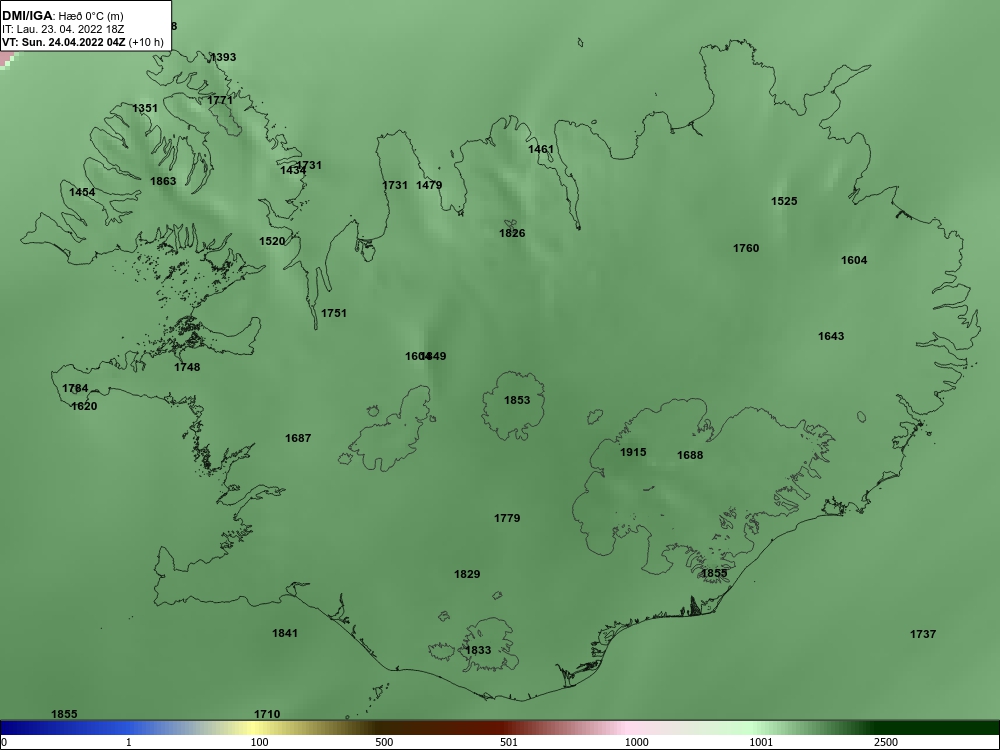Select the 1620 height value
This screenshot has width=1000, height=750.
[x=84, y=406]
